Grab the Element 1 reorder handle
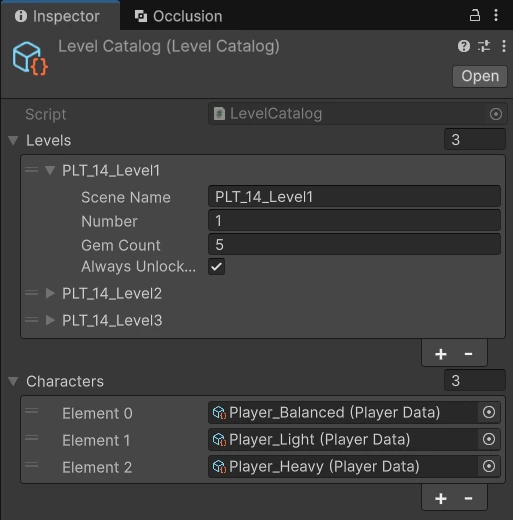This screenshot has height=520, width=513. point(32,438)
